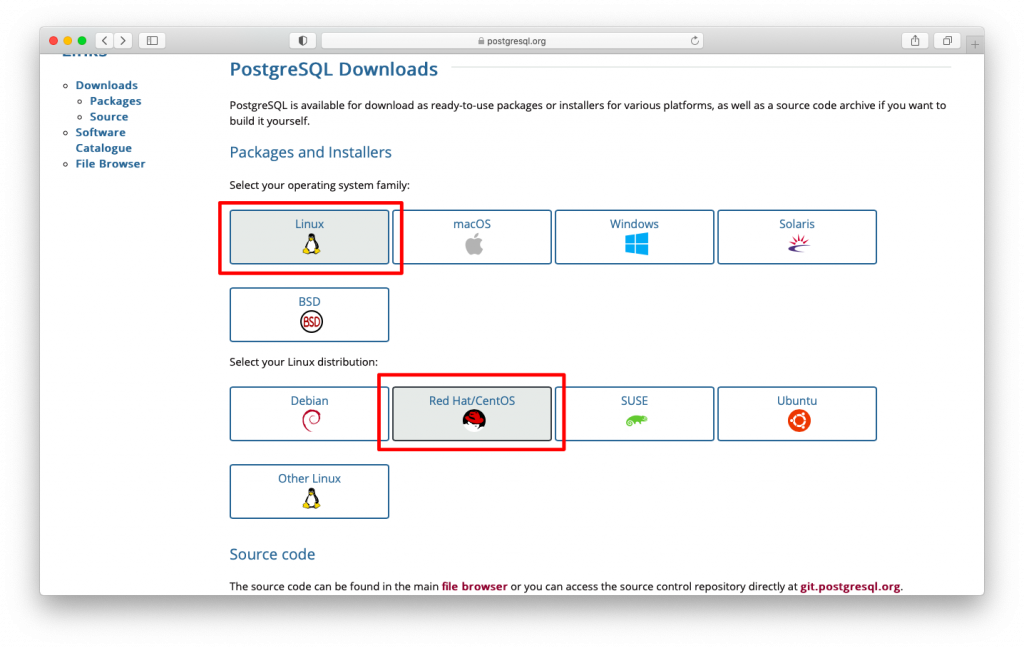Select the BSD operating system tile

[x=309, y=314]
